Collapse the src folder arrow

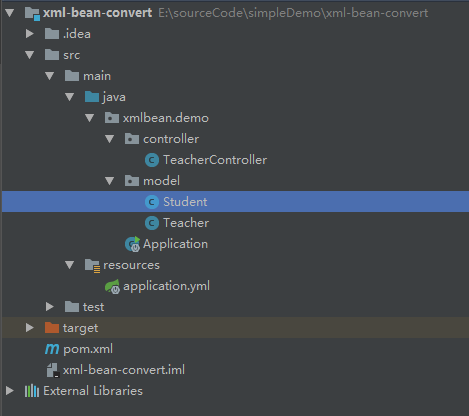[30, 55]
